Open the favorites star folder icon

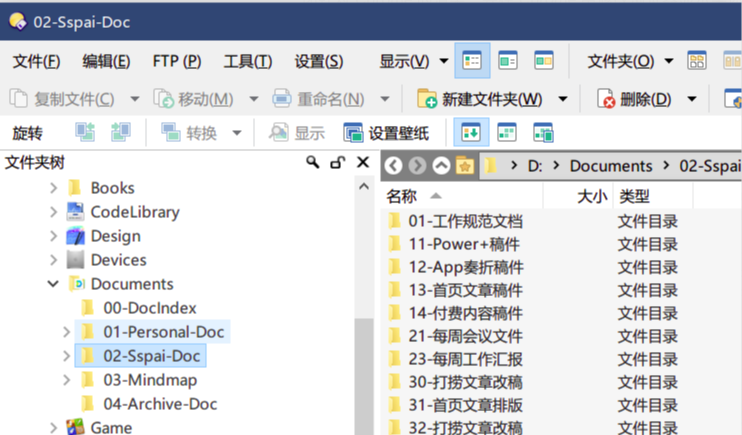464,166
